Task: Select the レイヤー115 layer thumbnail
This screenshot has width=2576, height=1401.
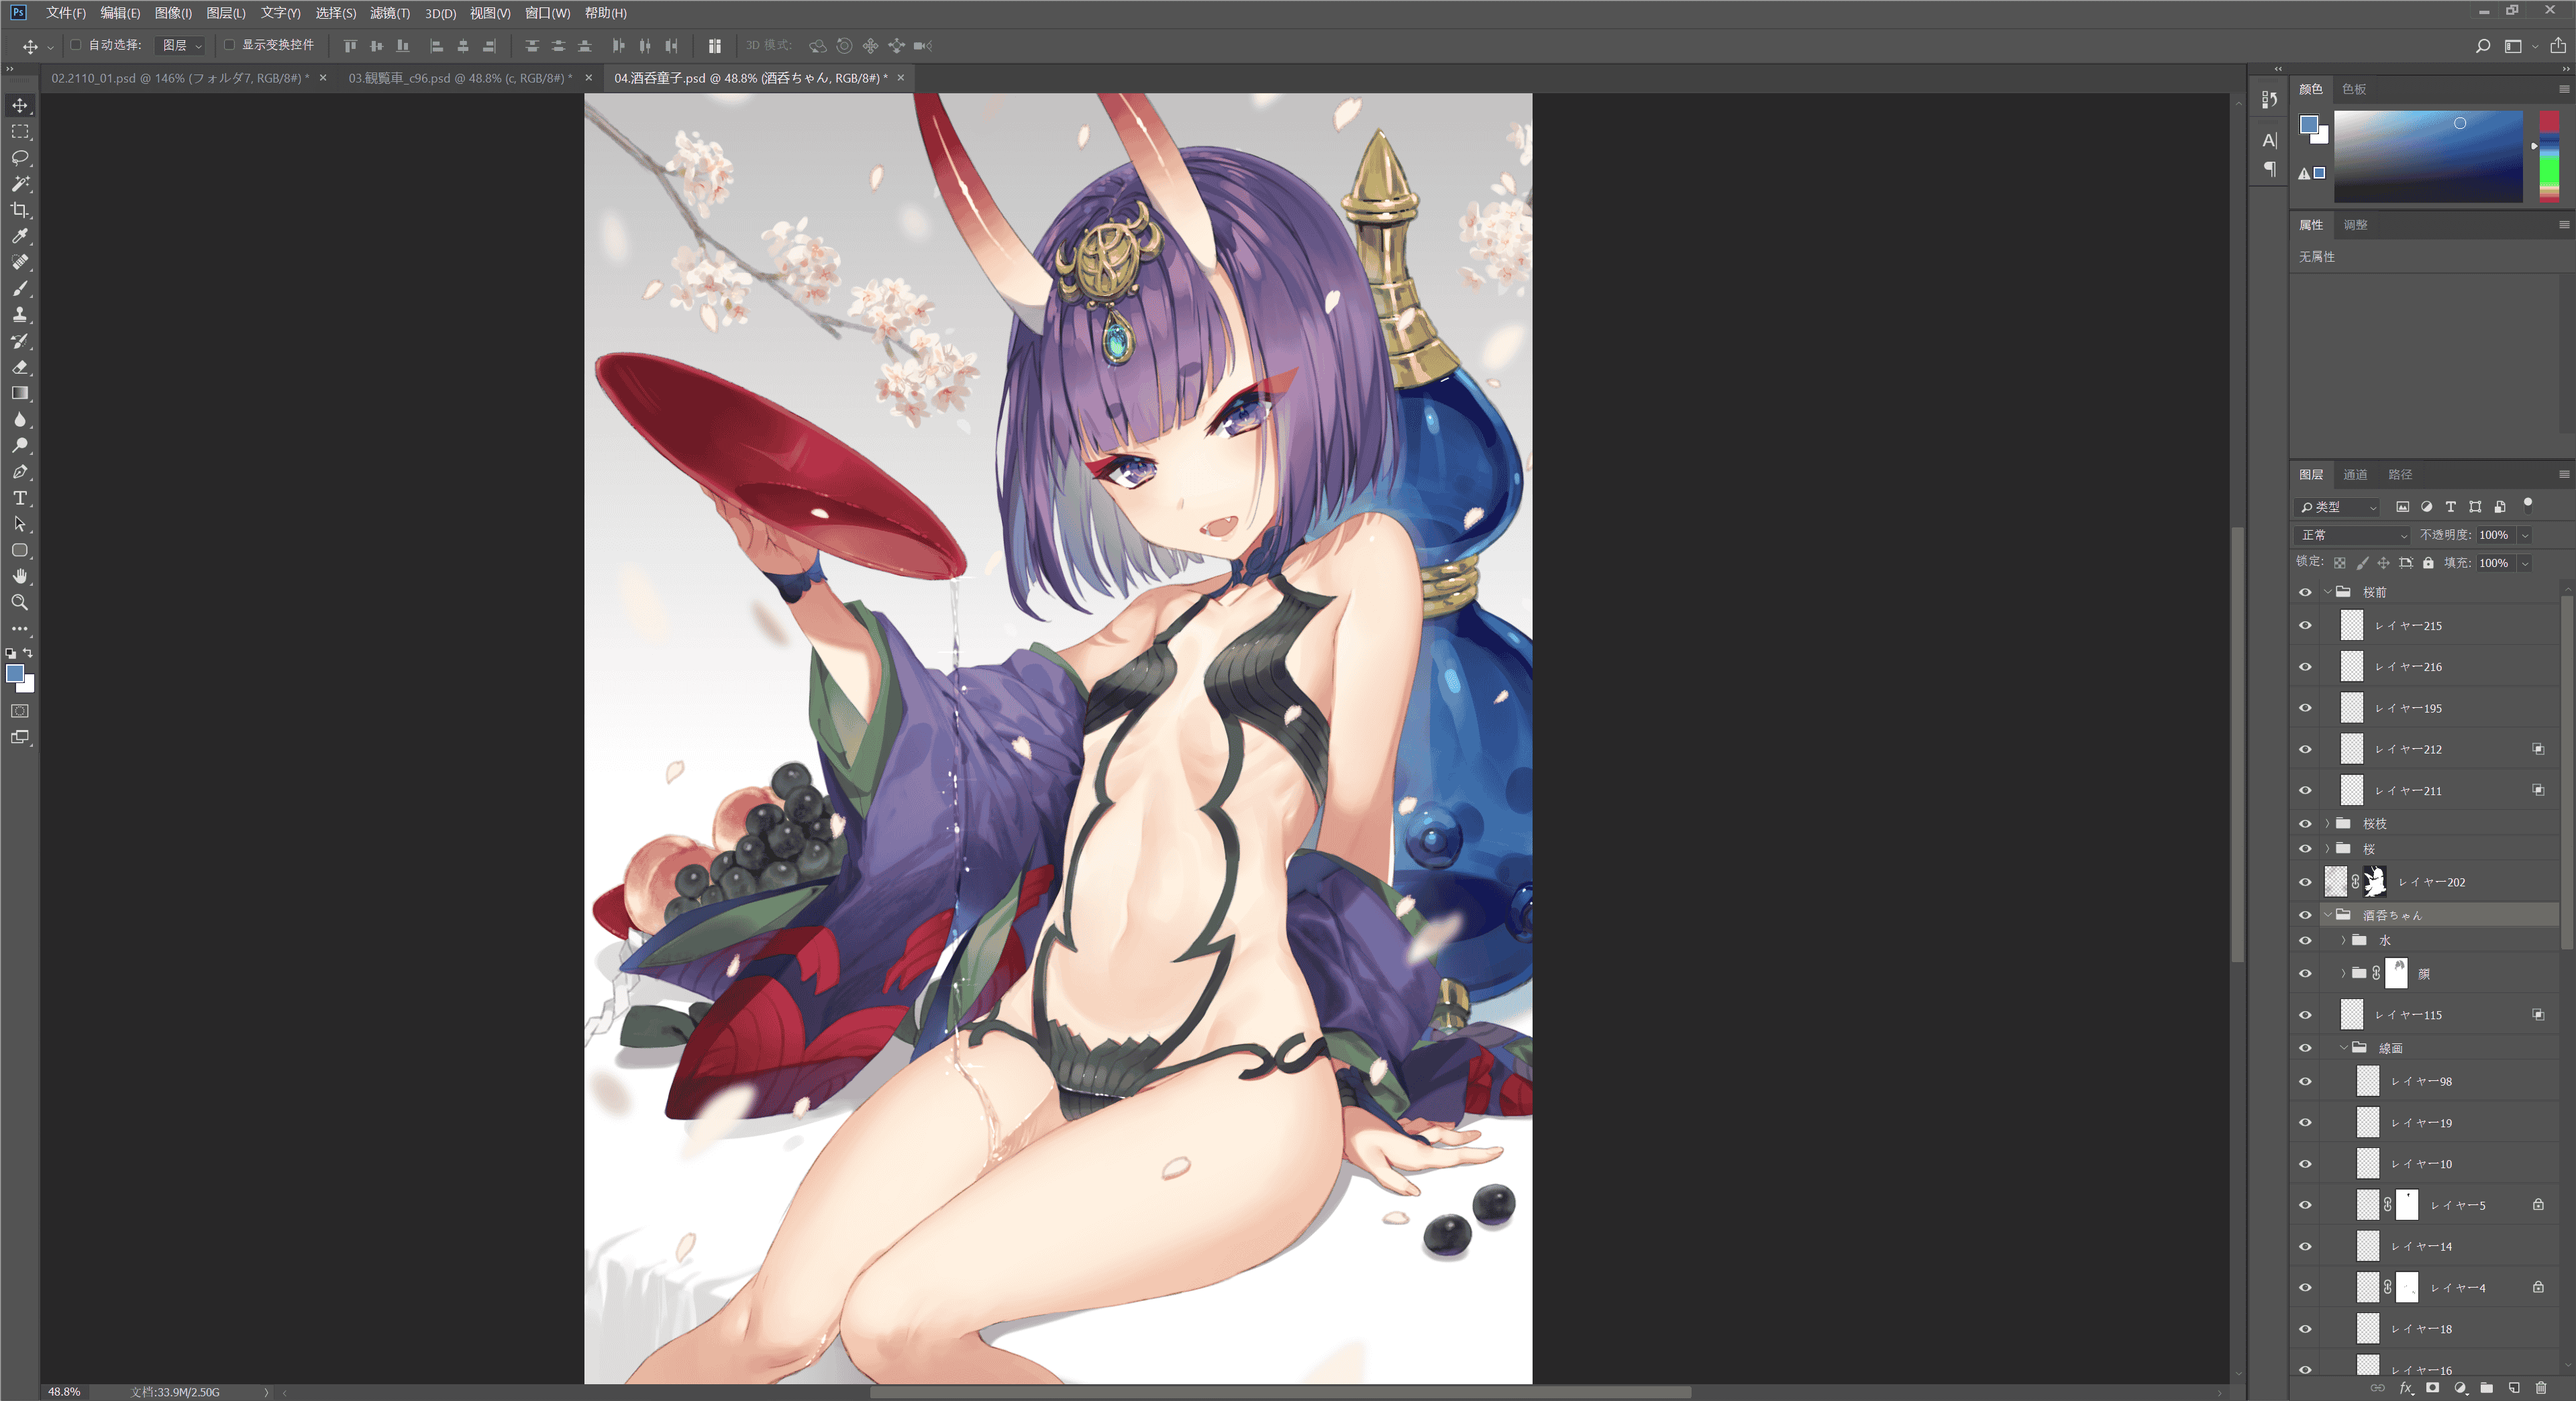Action: tap(2352, 1015)
